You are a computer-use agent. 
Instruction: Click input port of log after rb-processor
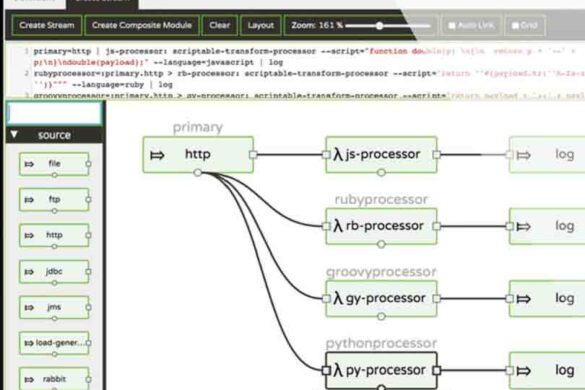(x=510, y=226)
